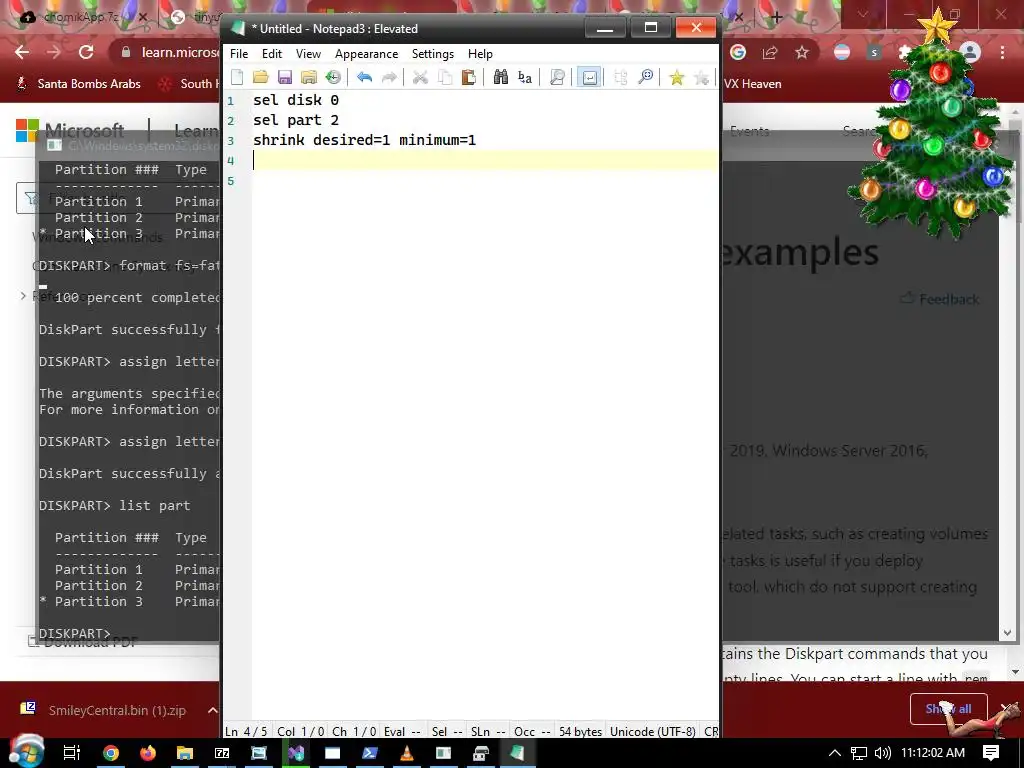1024x768 pixels.
Task: Click the Open file folder icon in Notepad3
Action: pyautogui.click(x=261, y=78)
